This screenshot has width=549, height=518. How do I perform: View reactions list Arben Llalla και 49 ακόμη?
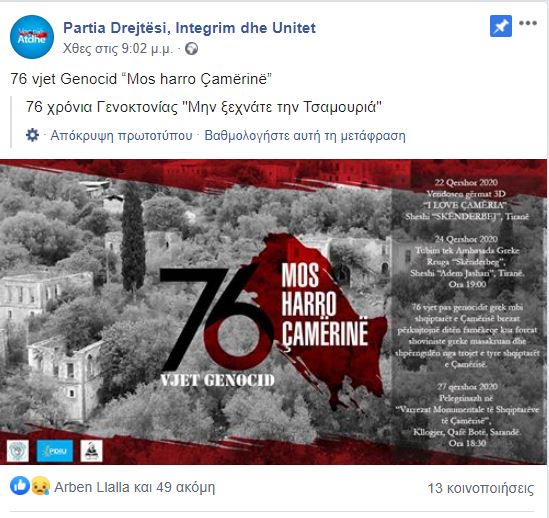135,487
